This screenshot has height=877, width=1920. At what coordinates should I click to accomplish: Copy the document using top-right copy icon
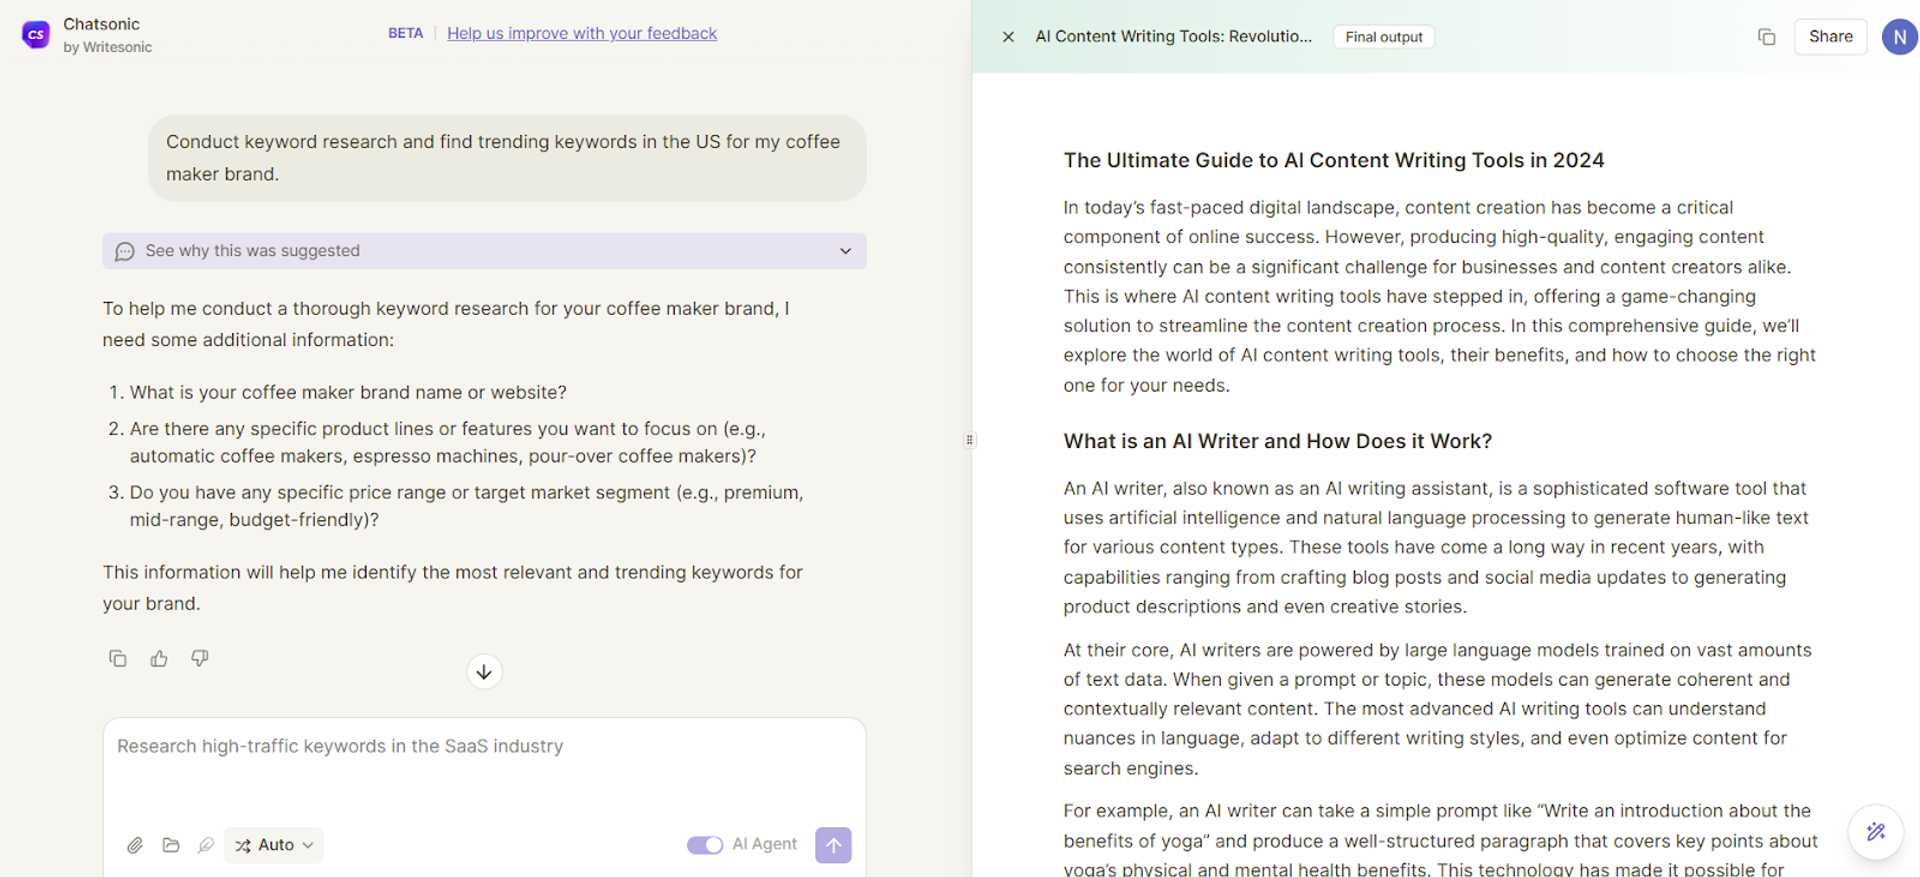coord(1767,37)
